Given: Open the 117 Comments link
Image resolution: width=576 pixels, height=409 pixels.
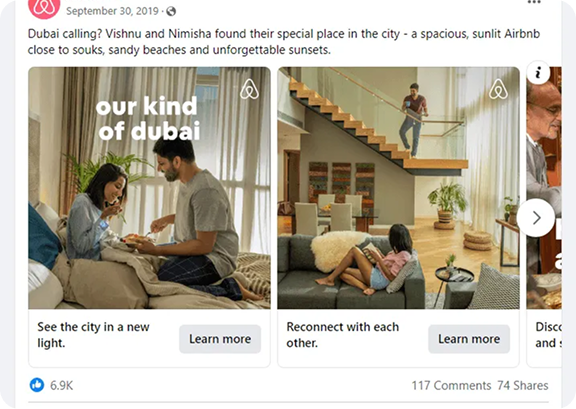Looking at the screenshot, I should click(451, 385).
